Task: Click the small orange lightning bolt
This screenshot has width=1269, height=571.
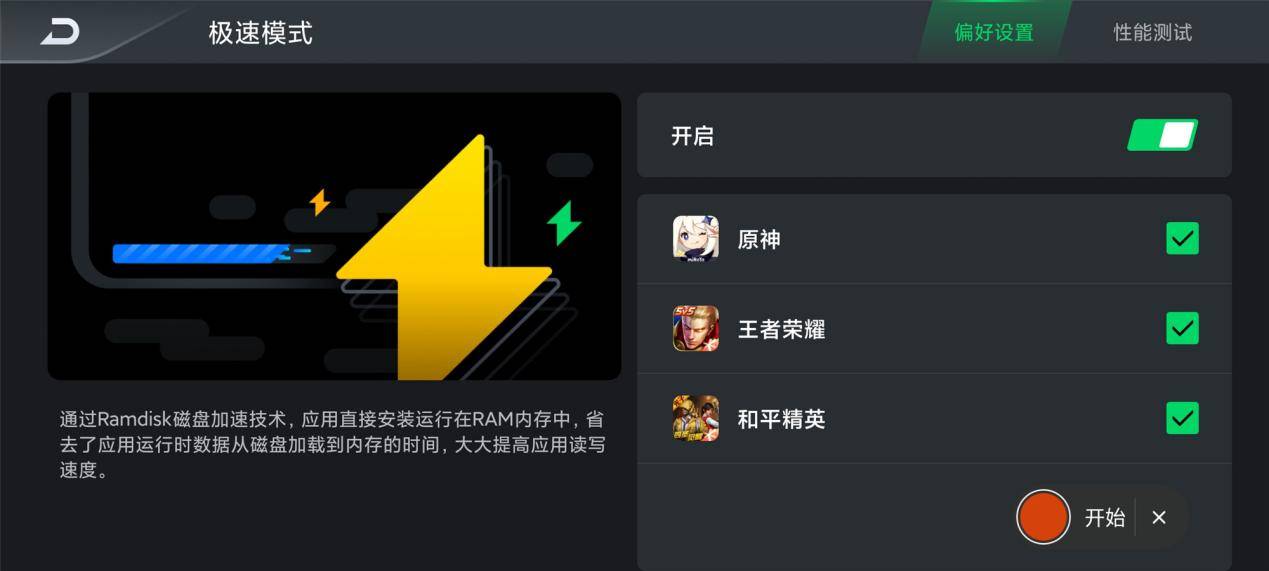Action: (x=319, y=201)
